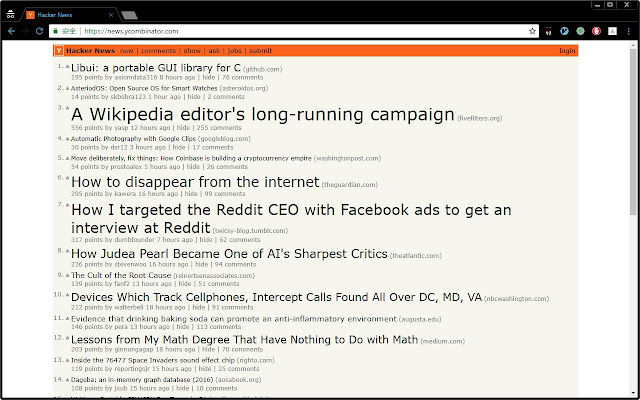Screen dimensions: 640x400
Task: Click the browser forward arrow
Action: pos(25,31)
